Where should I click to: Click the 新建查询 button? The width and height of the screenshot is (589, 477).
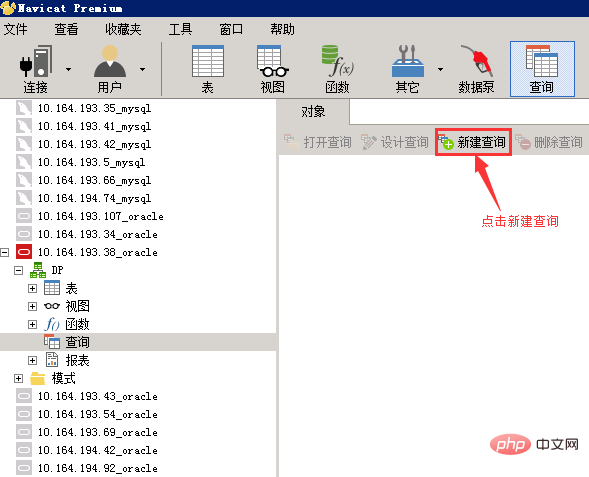coord(473,142)
